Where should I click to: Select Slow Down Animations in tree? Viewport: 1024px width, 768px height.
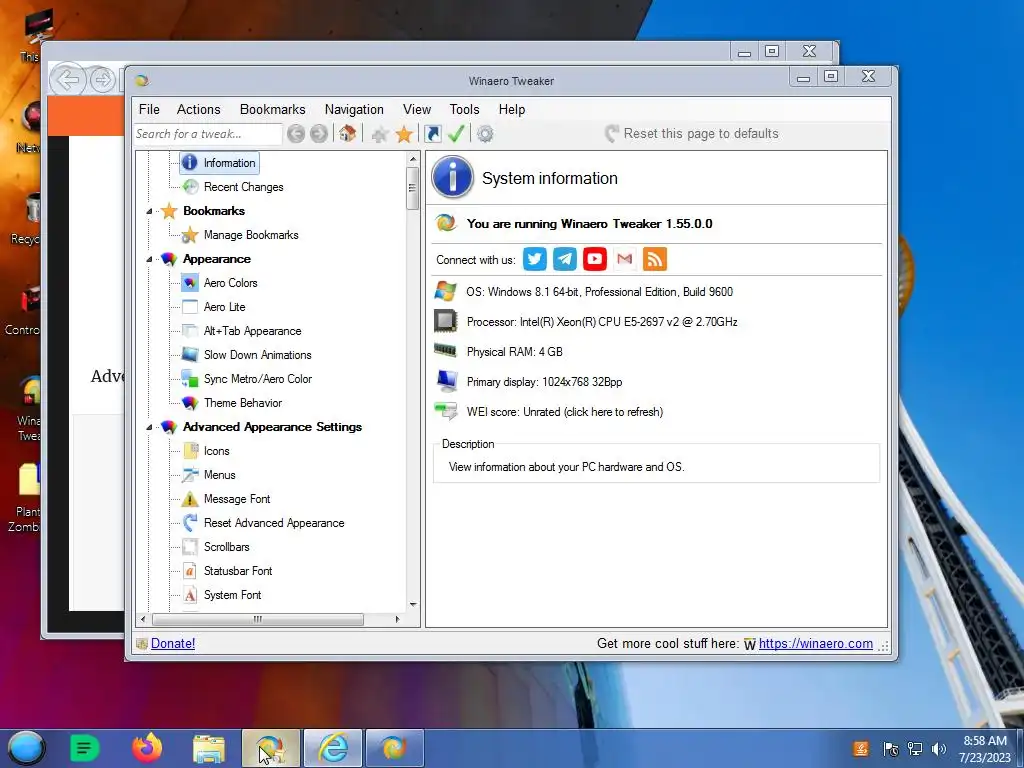pos(258,355)
